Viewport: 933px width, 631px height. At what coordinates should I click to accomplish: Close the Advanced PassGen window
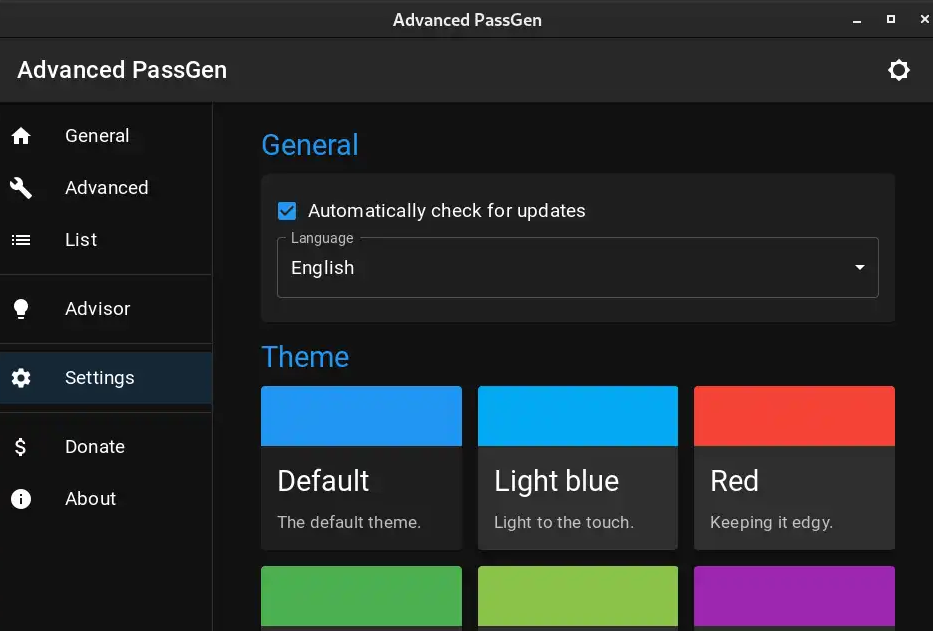pyautogui.click(x=925, y=19)
